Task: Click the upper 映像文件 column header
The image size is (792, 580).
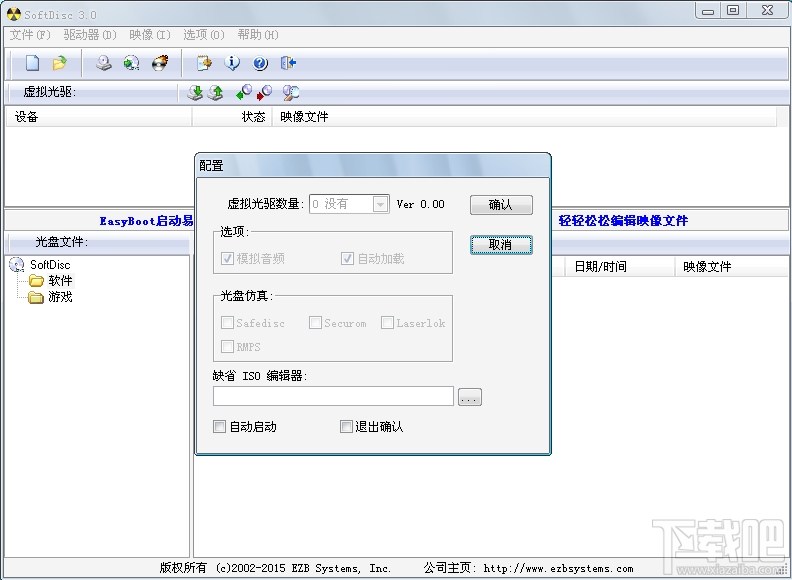Action: [x=524, y=117]
